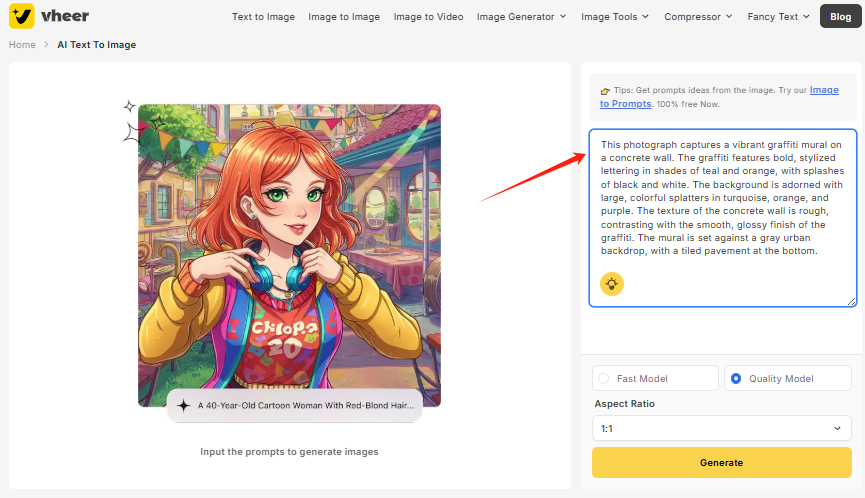Click the Blog button

(x=840, y=16)
